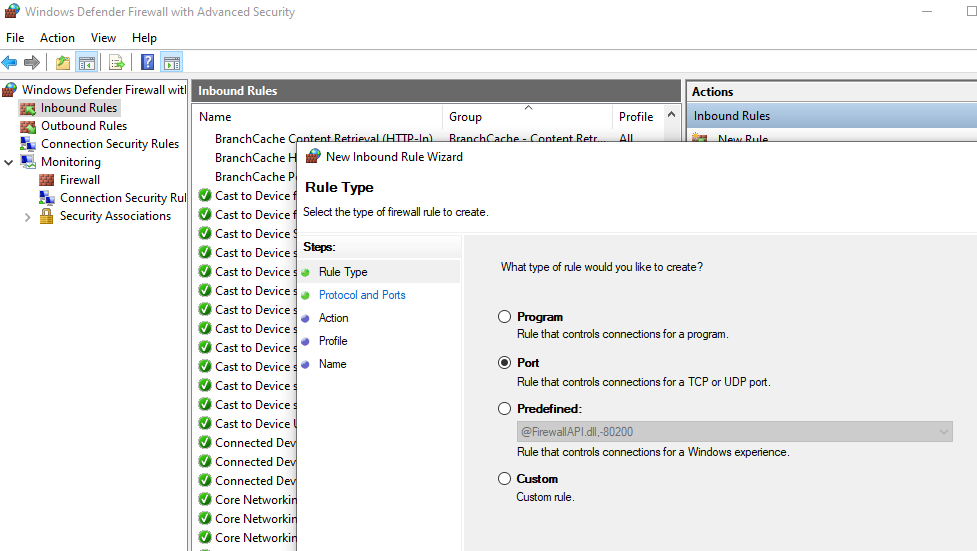This screenshot has height=551, width=977.
Task: Select the Custom radio button
Action: [504, 479]
